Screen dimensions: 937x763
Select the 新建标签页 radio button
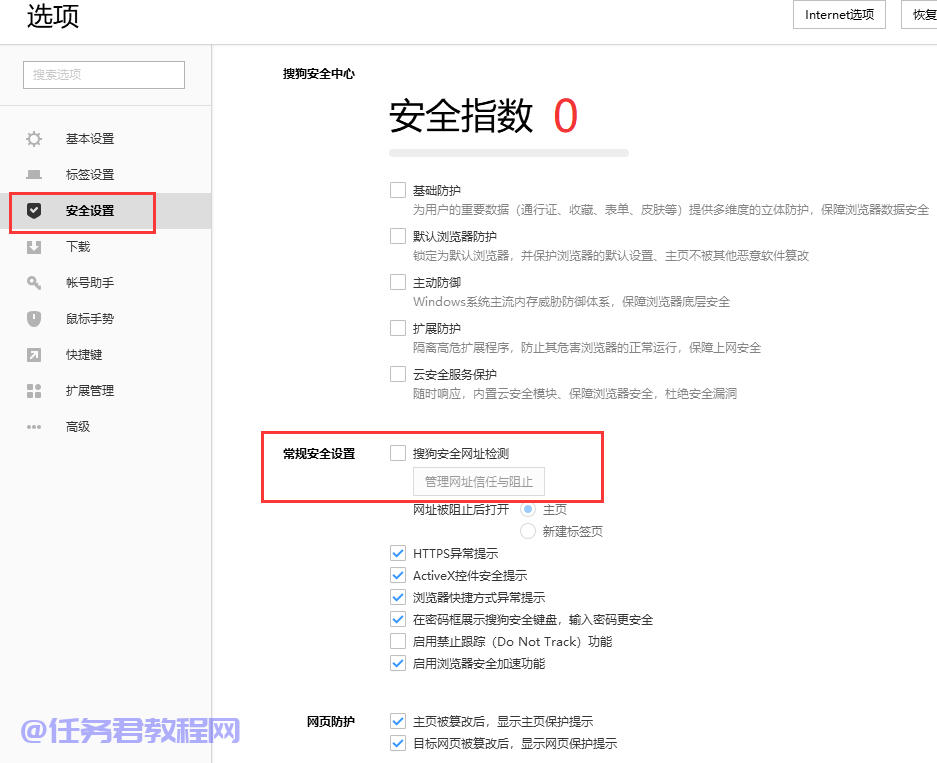(528, 531)
